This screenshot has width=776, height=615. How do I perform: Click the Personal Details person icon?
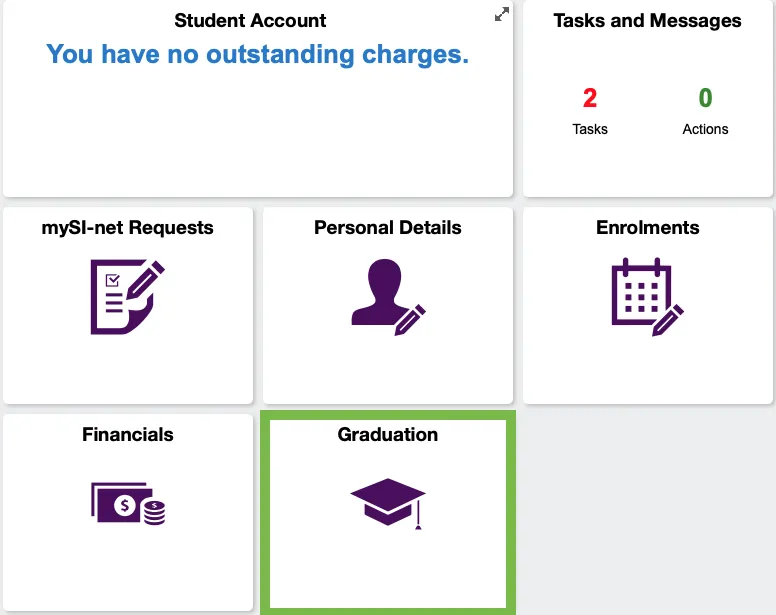(388, 297)
